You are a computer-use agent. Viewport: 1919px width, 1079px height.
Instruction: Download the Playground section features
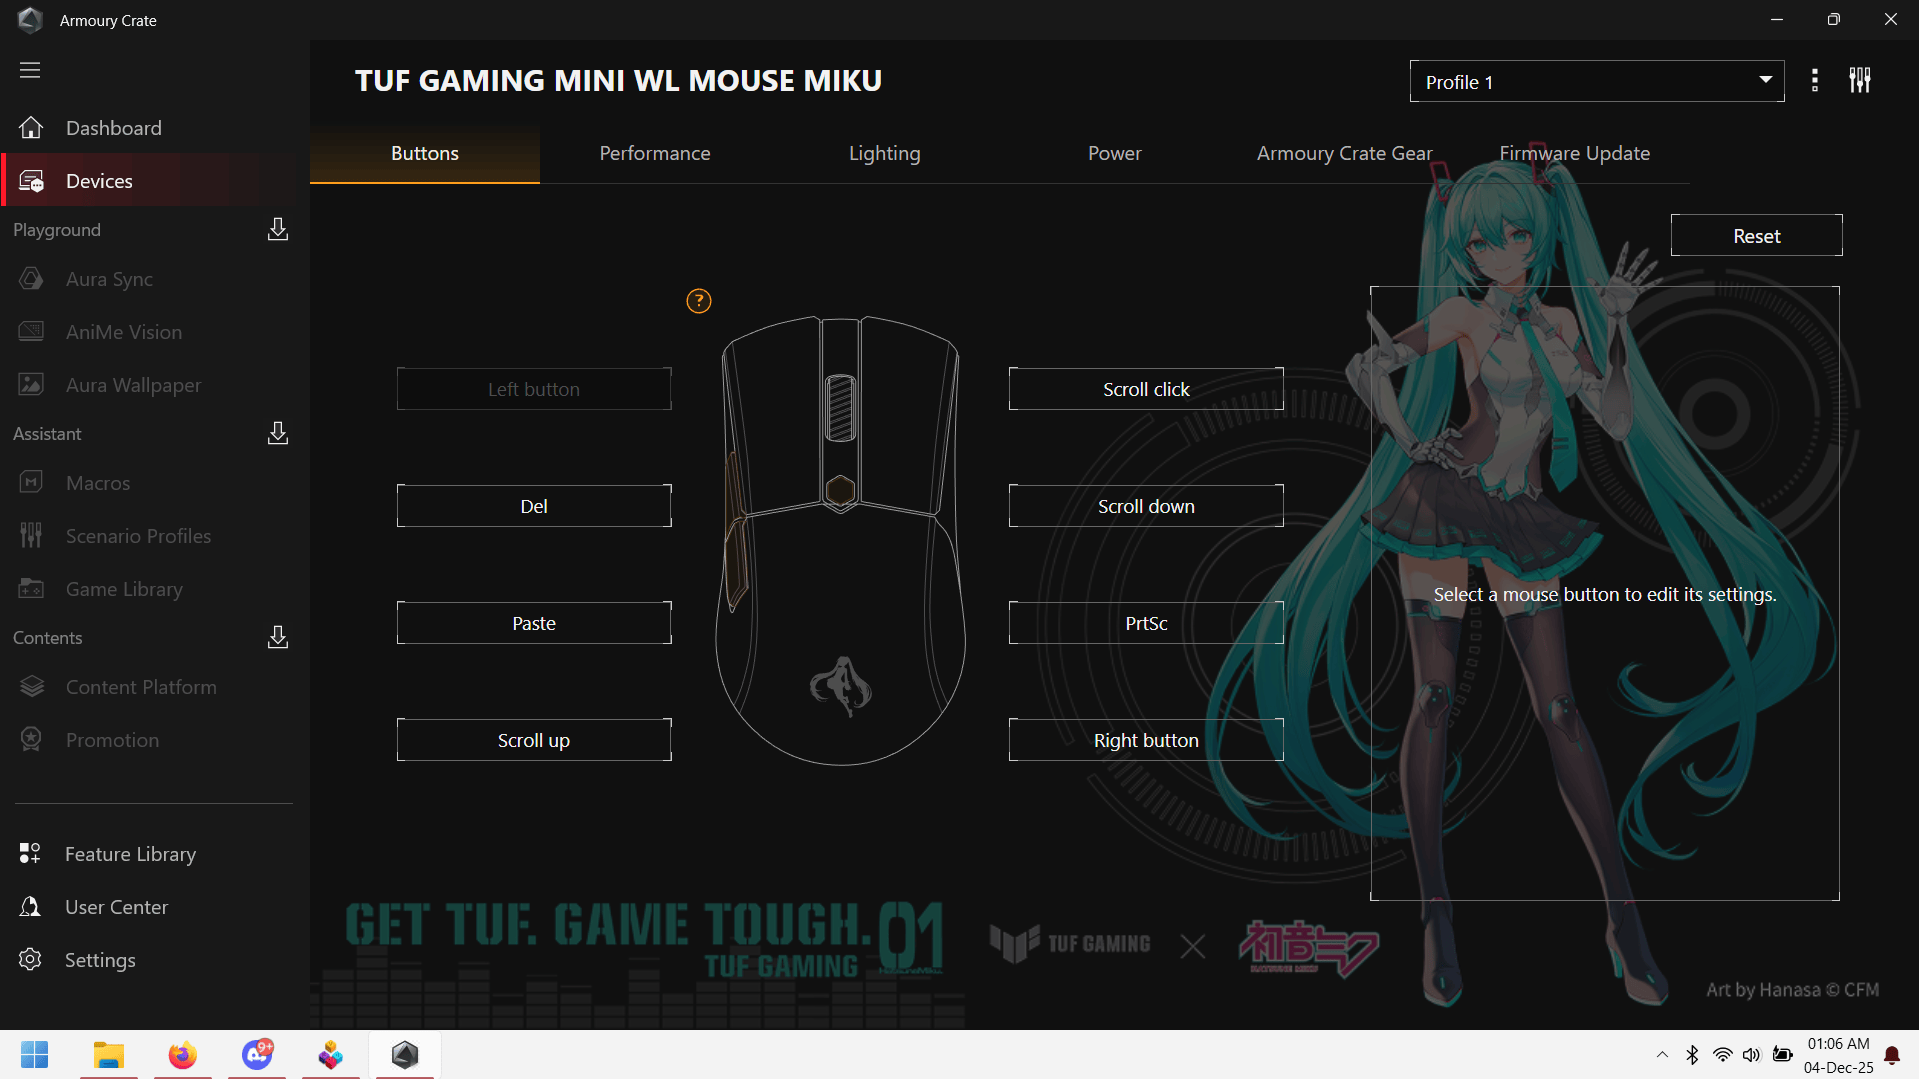click(x=278, y=230)
